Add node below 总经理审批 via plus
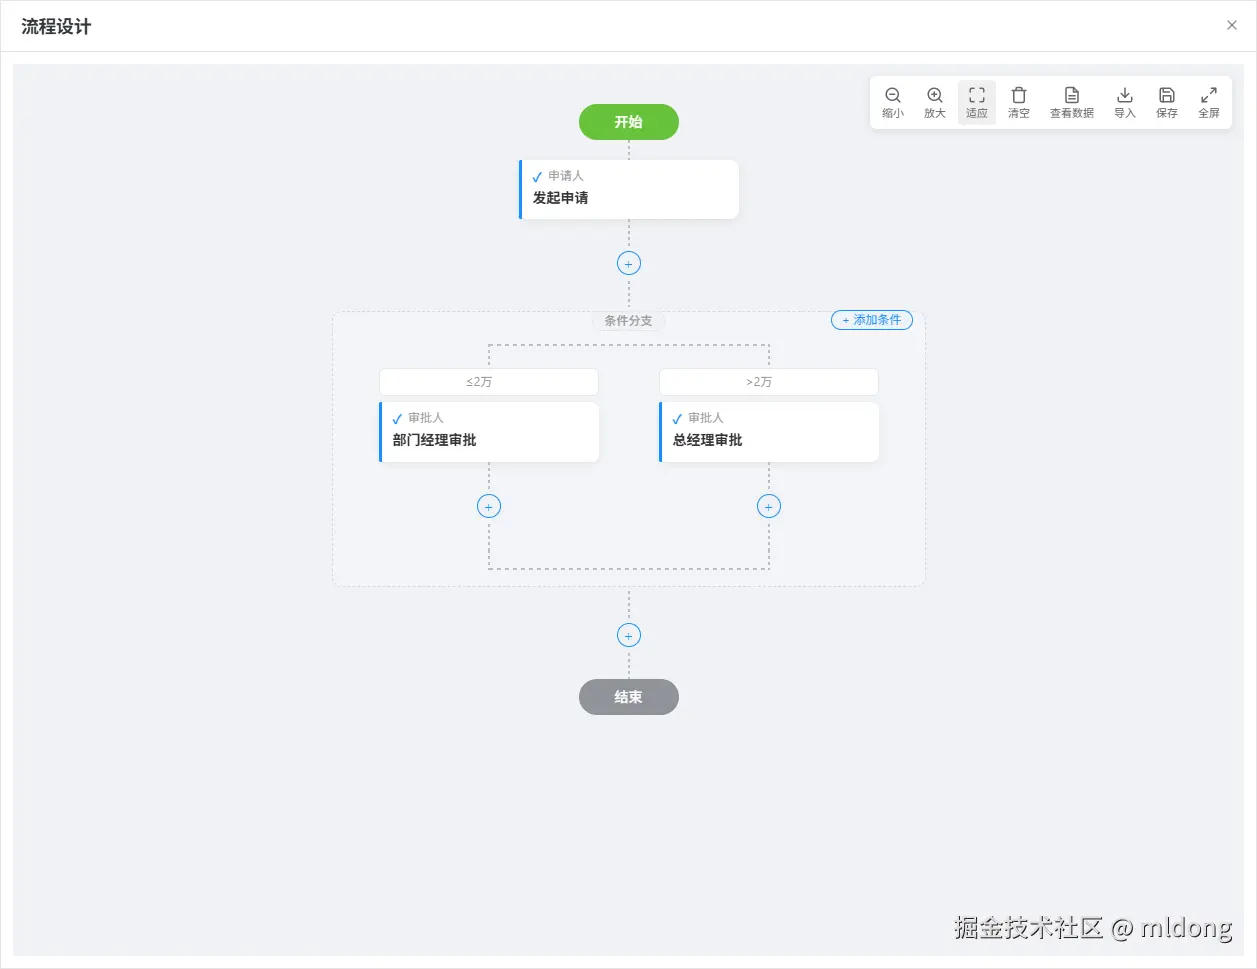Image resolution: width=1257 pixels, height=969 pixels. [x=769, y=506]
